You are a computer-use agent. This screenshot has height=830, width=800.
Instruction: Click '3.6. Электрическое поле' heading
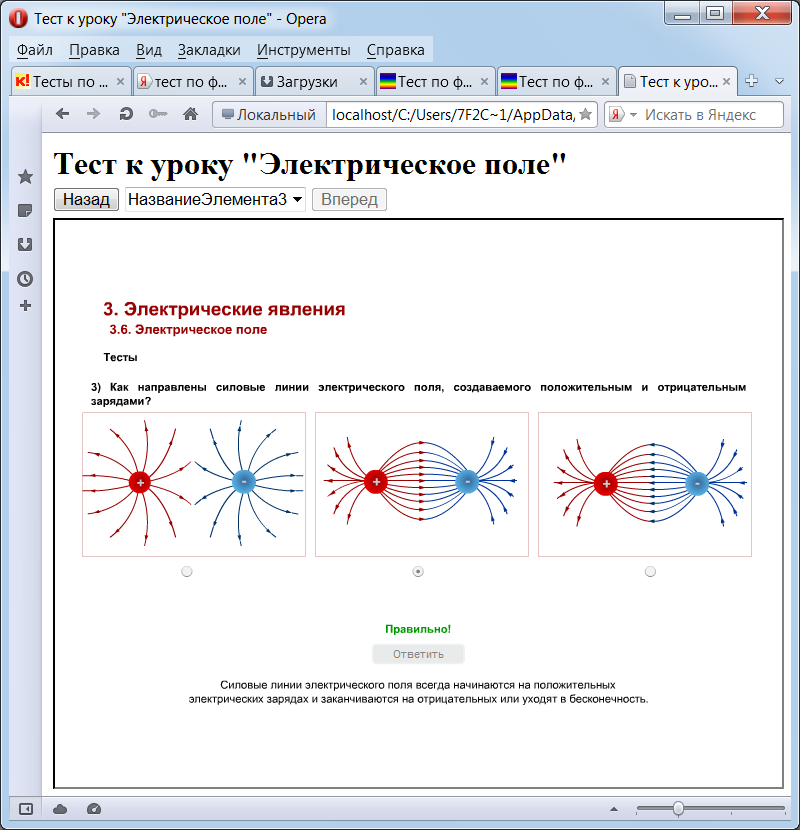(188, 329)
